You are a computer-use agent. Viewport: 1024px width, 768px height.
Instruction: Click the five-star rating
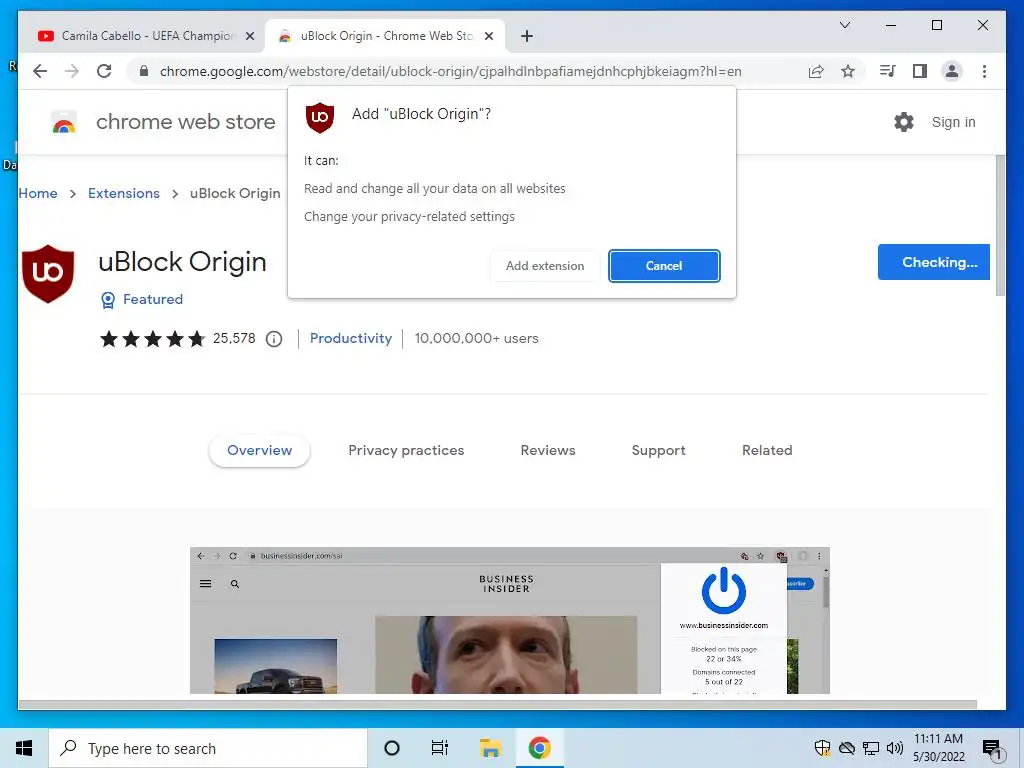coord(152,338)
